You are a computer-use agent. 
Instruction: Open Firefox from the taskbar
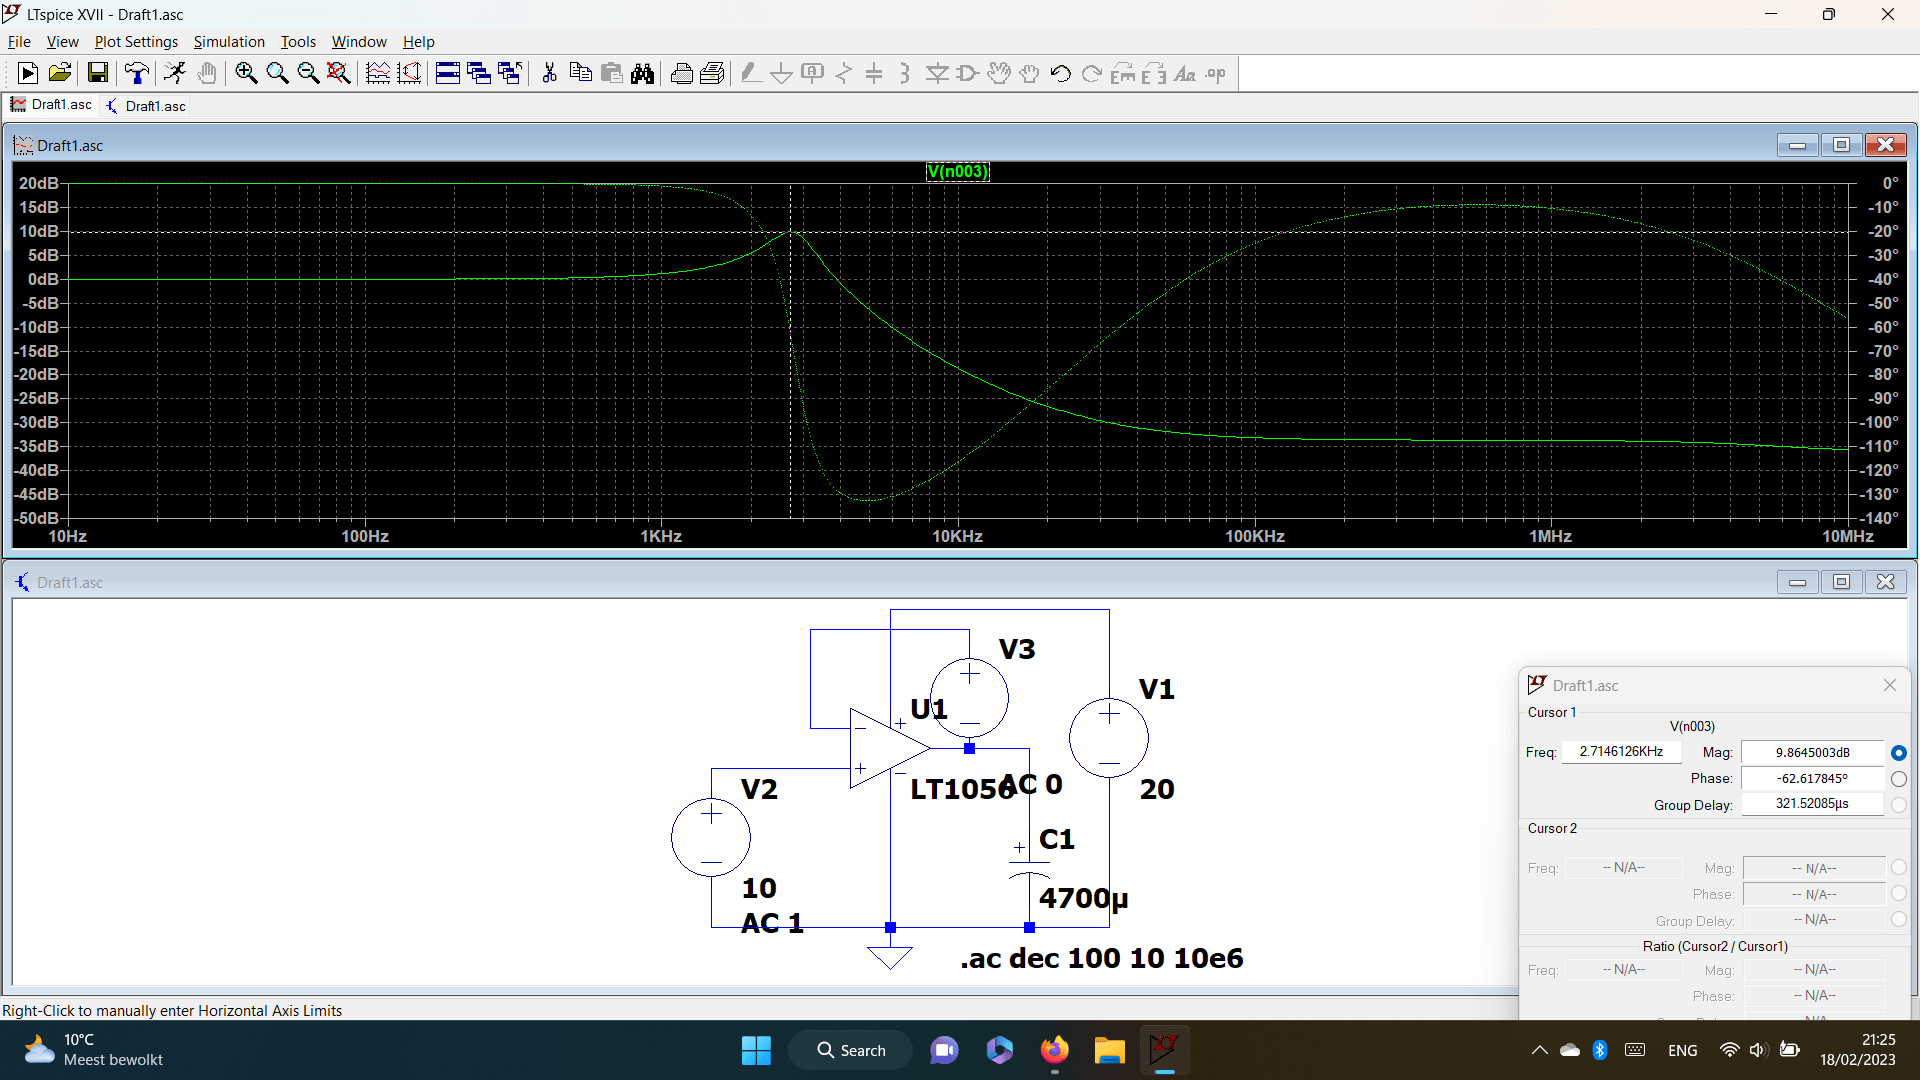click(x=1054, y=1050)
